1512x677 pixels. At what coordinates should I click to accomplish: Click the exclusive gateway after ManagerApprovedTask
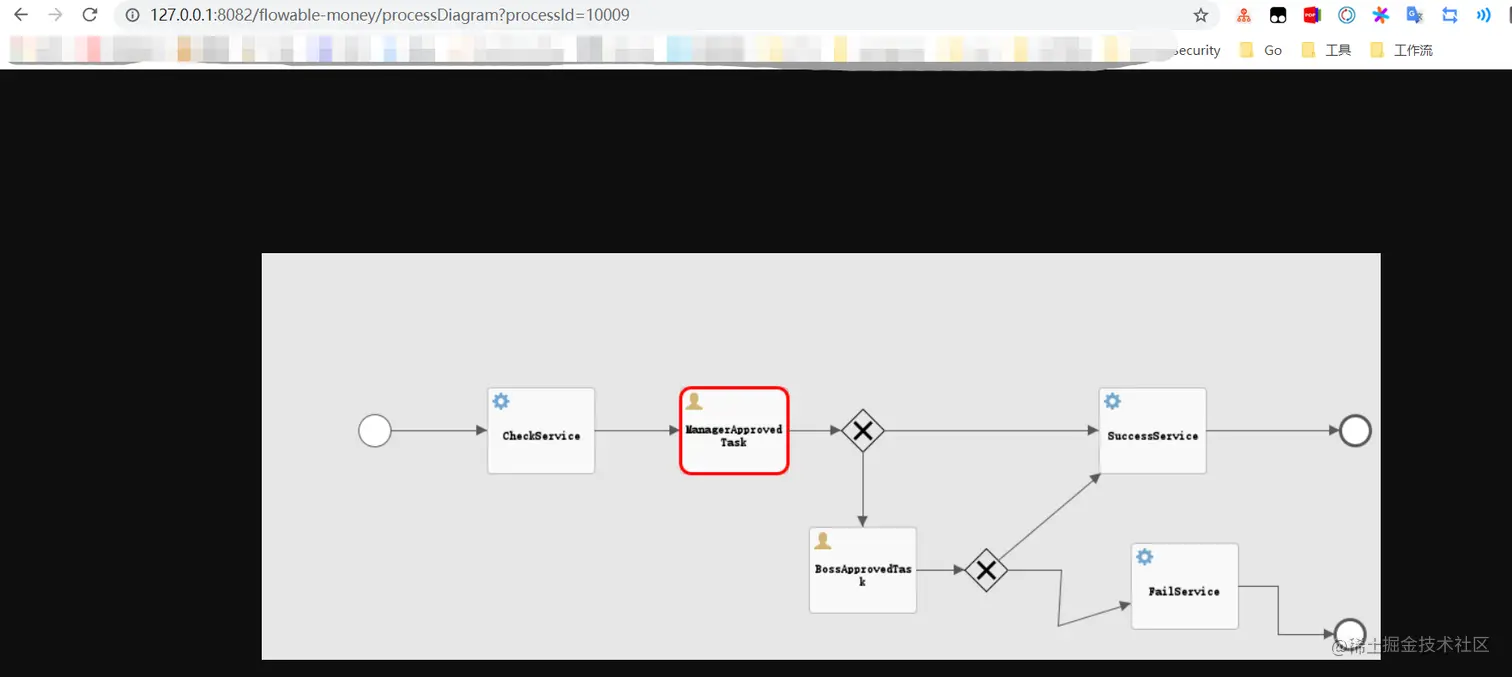pyautogui.click(x=862, y=431)
